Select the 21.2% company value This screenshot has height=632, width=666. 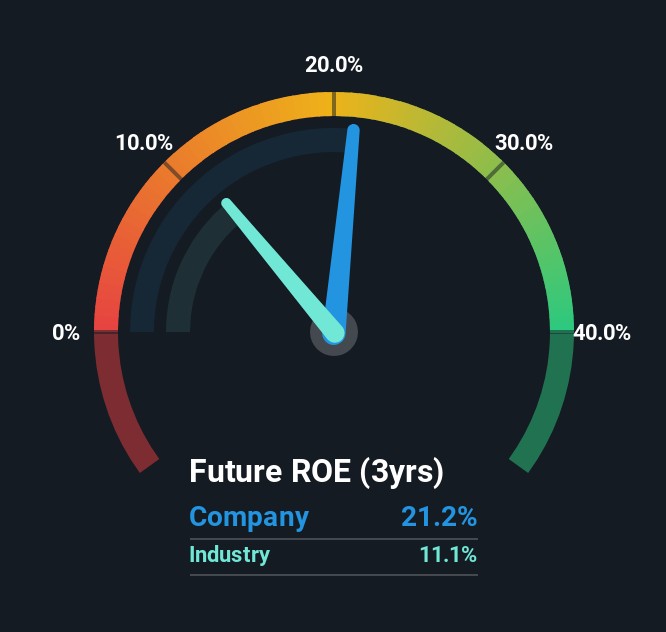[439, 517]
